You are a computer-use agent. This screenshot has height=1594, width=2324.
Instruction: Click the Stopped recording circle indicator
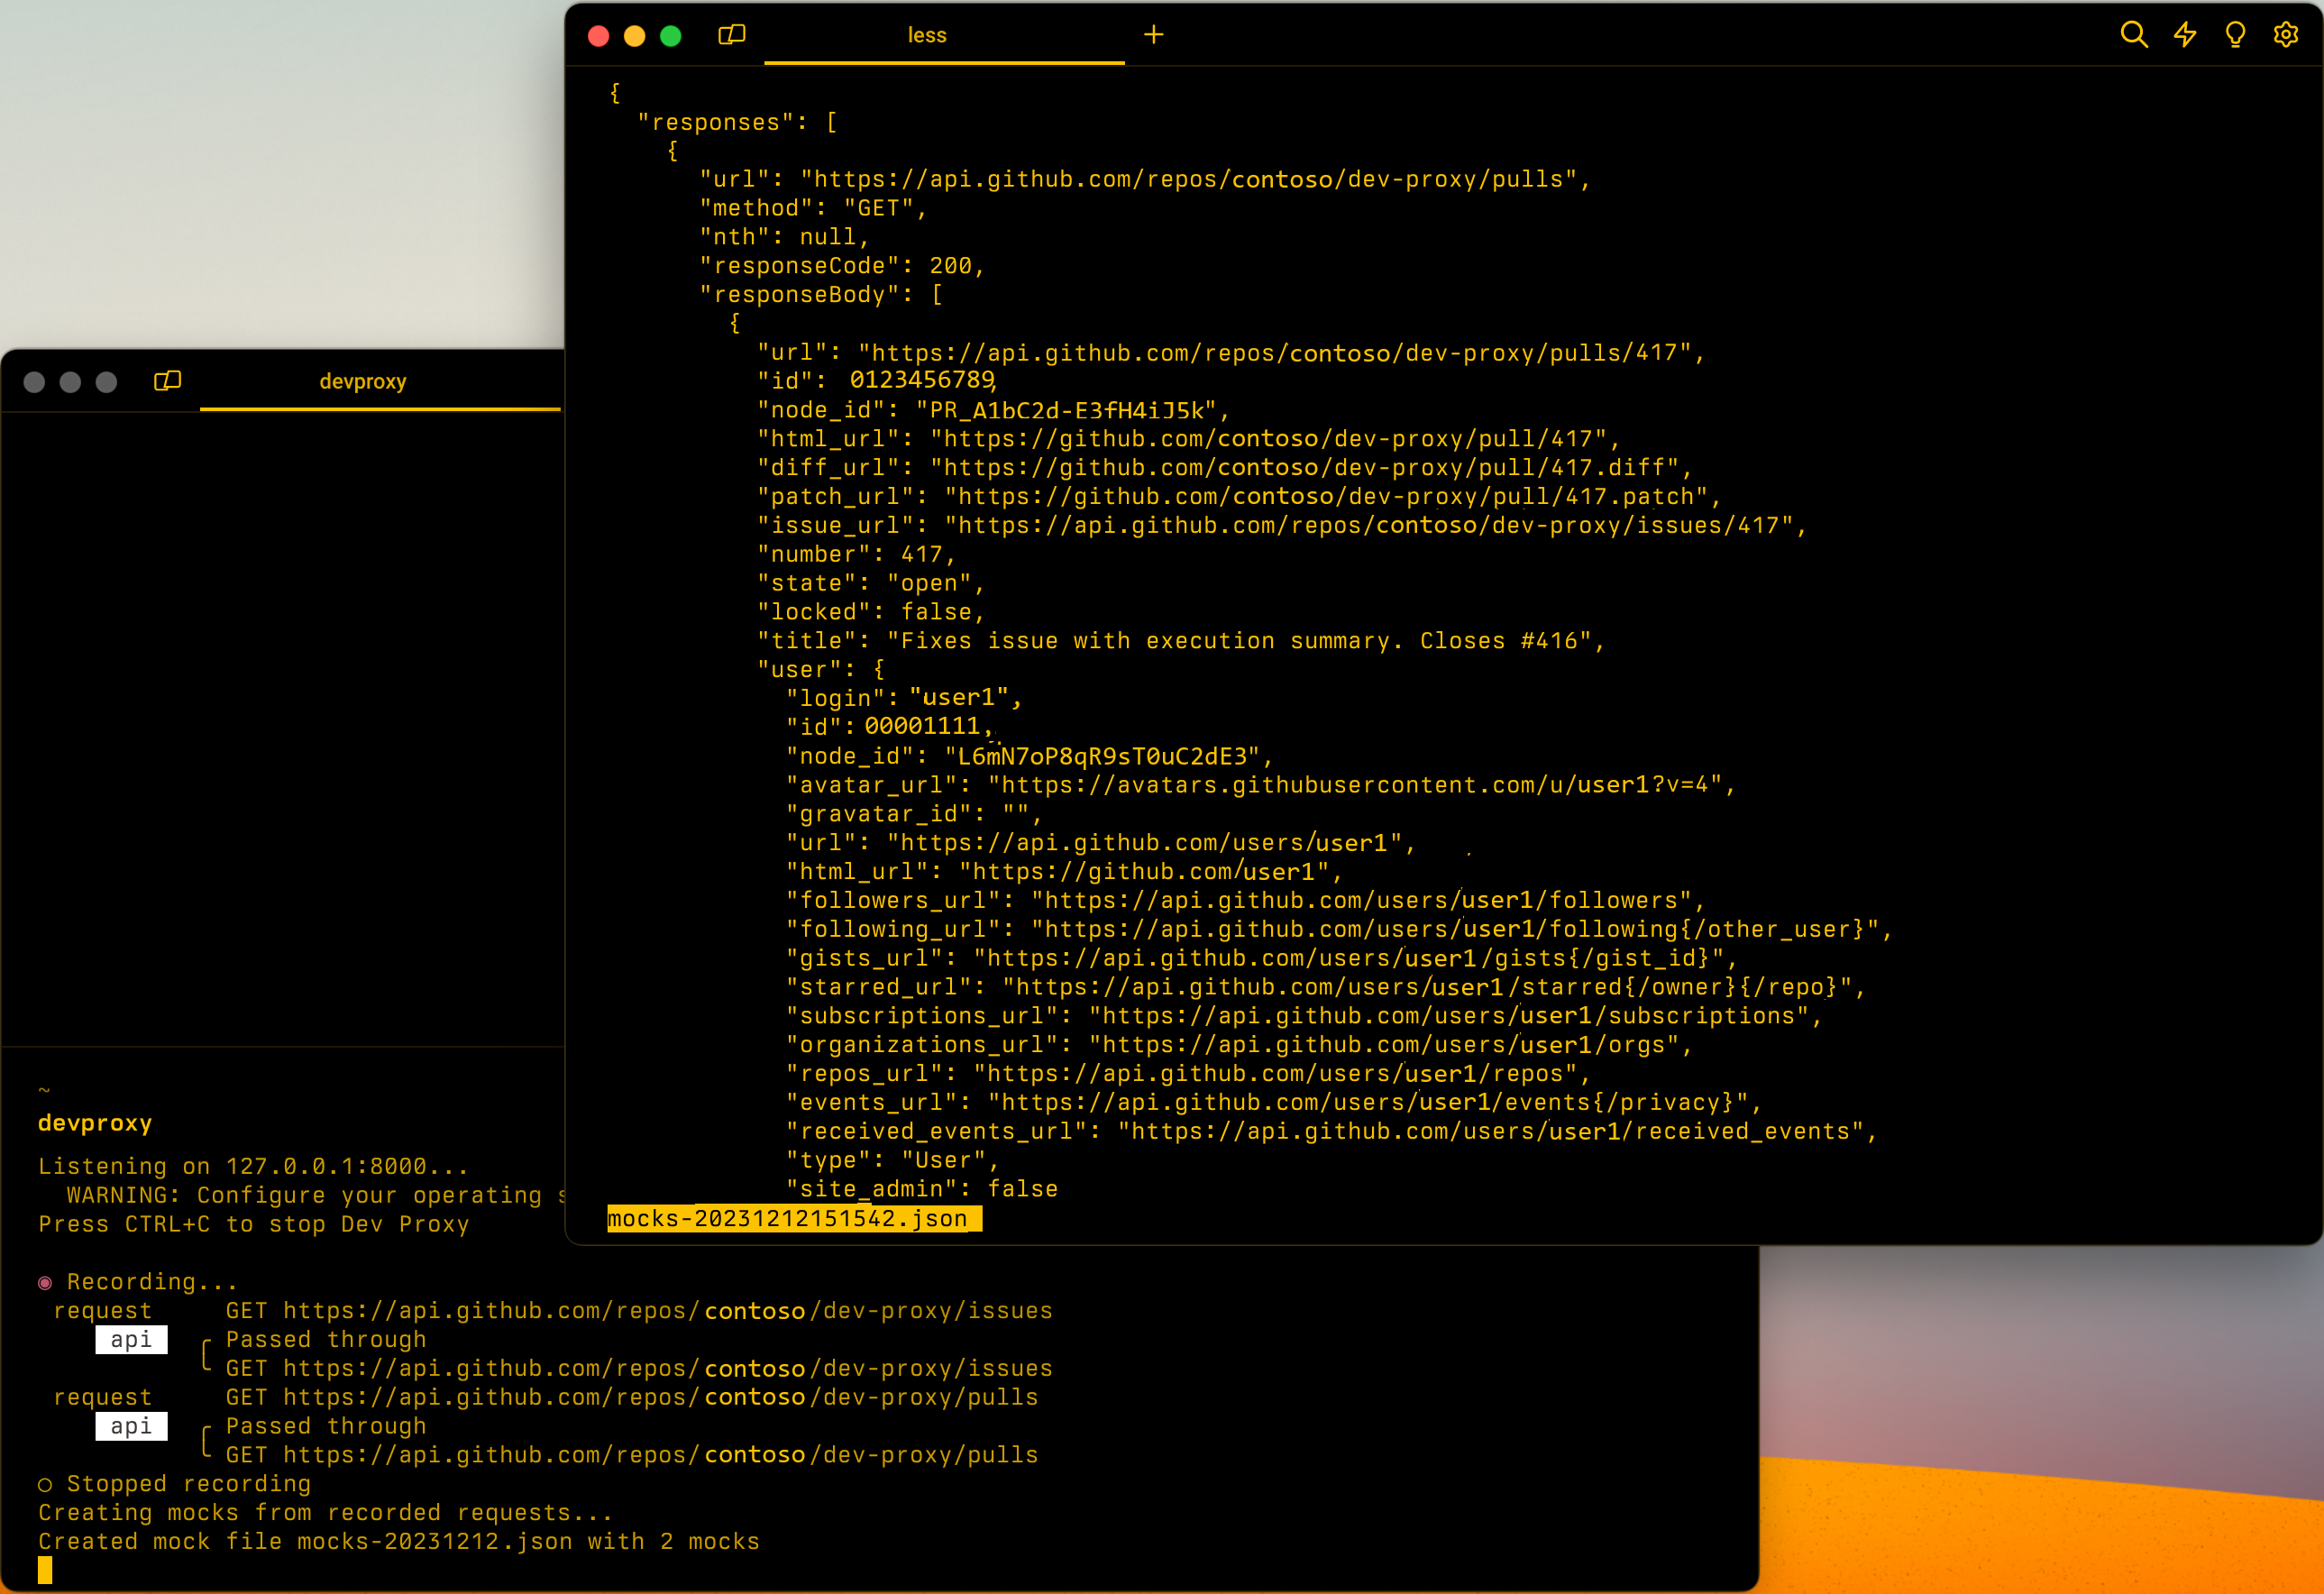[45, 1484]
